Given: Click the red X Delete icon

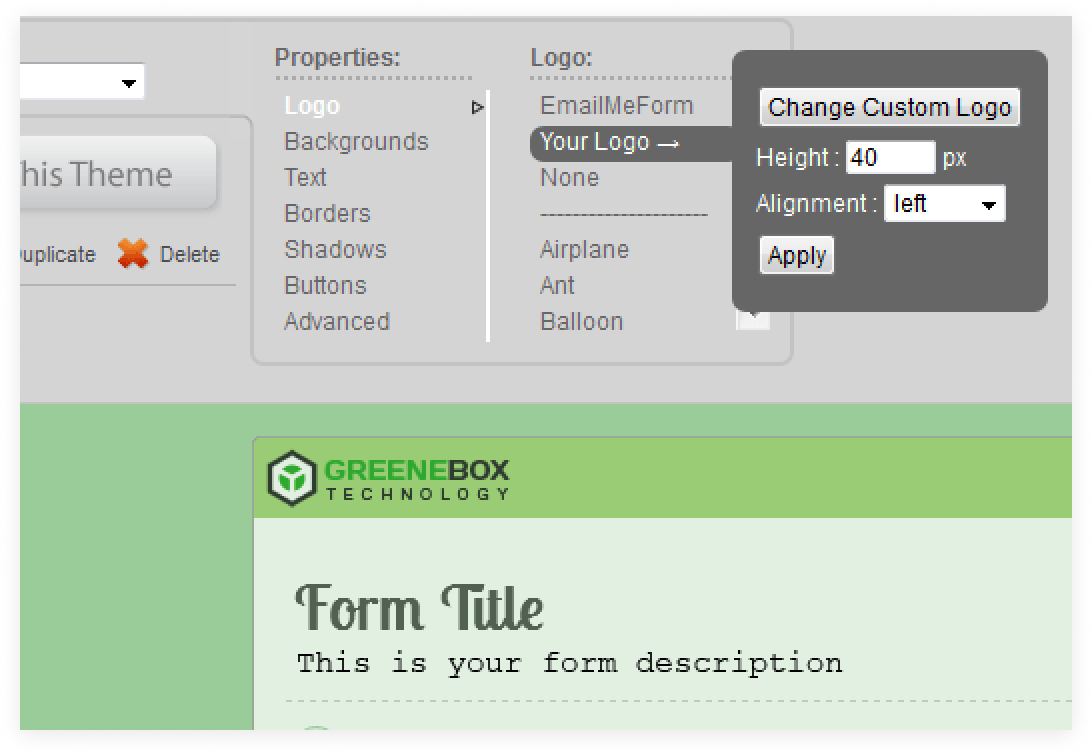Looking at the screenshot, I should tap(133, 253).
